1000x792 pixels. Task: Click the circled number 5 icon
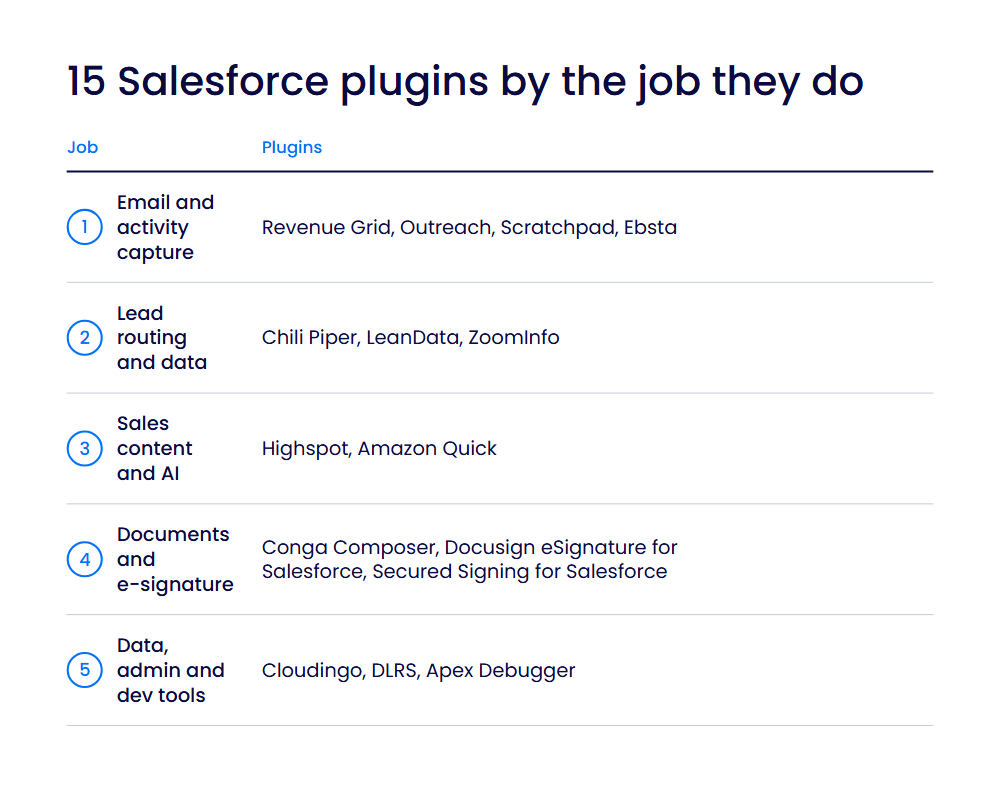(85, 670)
